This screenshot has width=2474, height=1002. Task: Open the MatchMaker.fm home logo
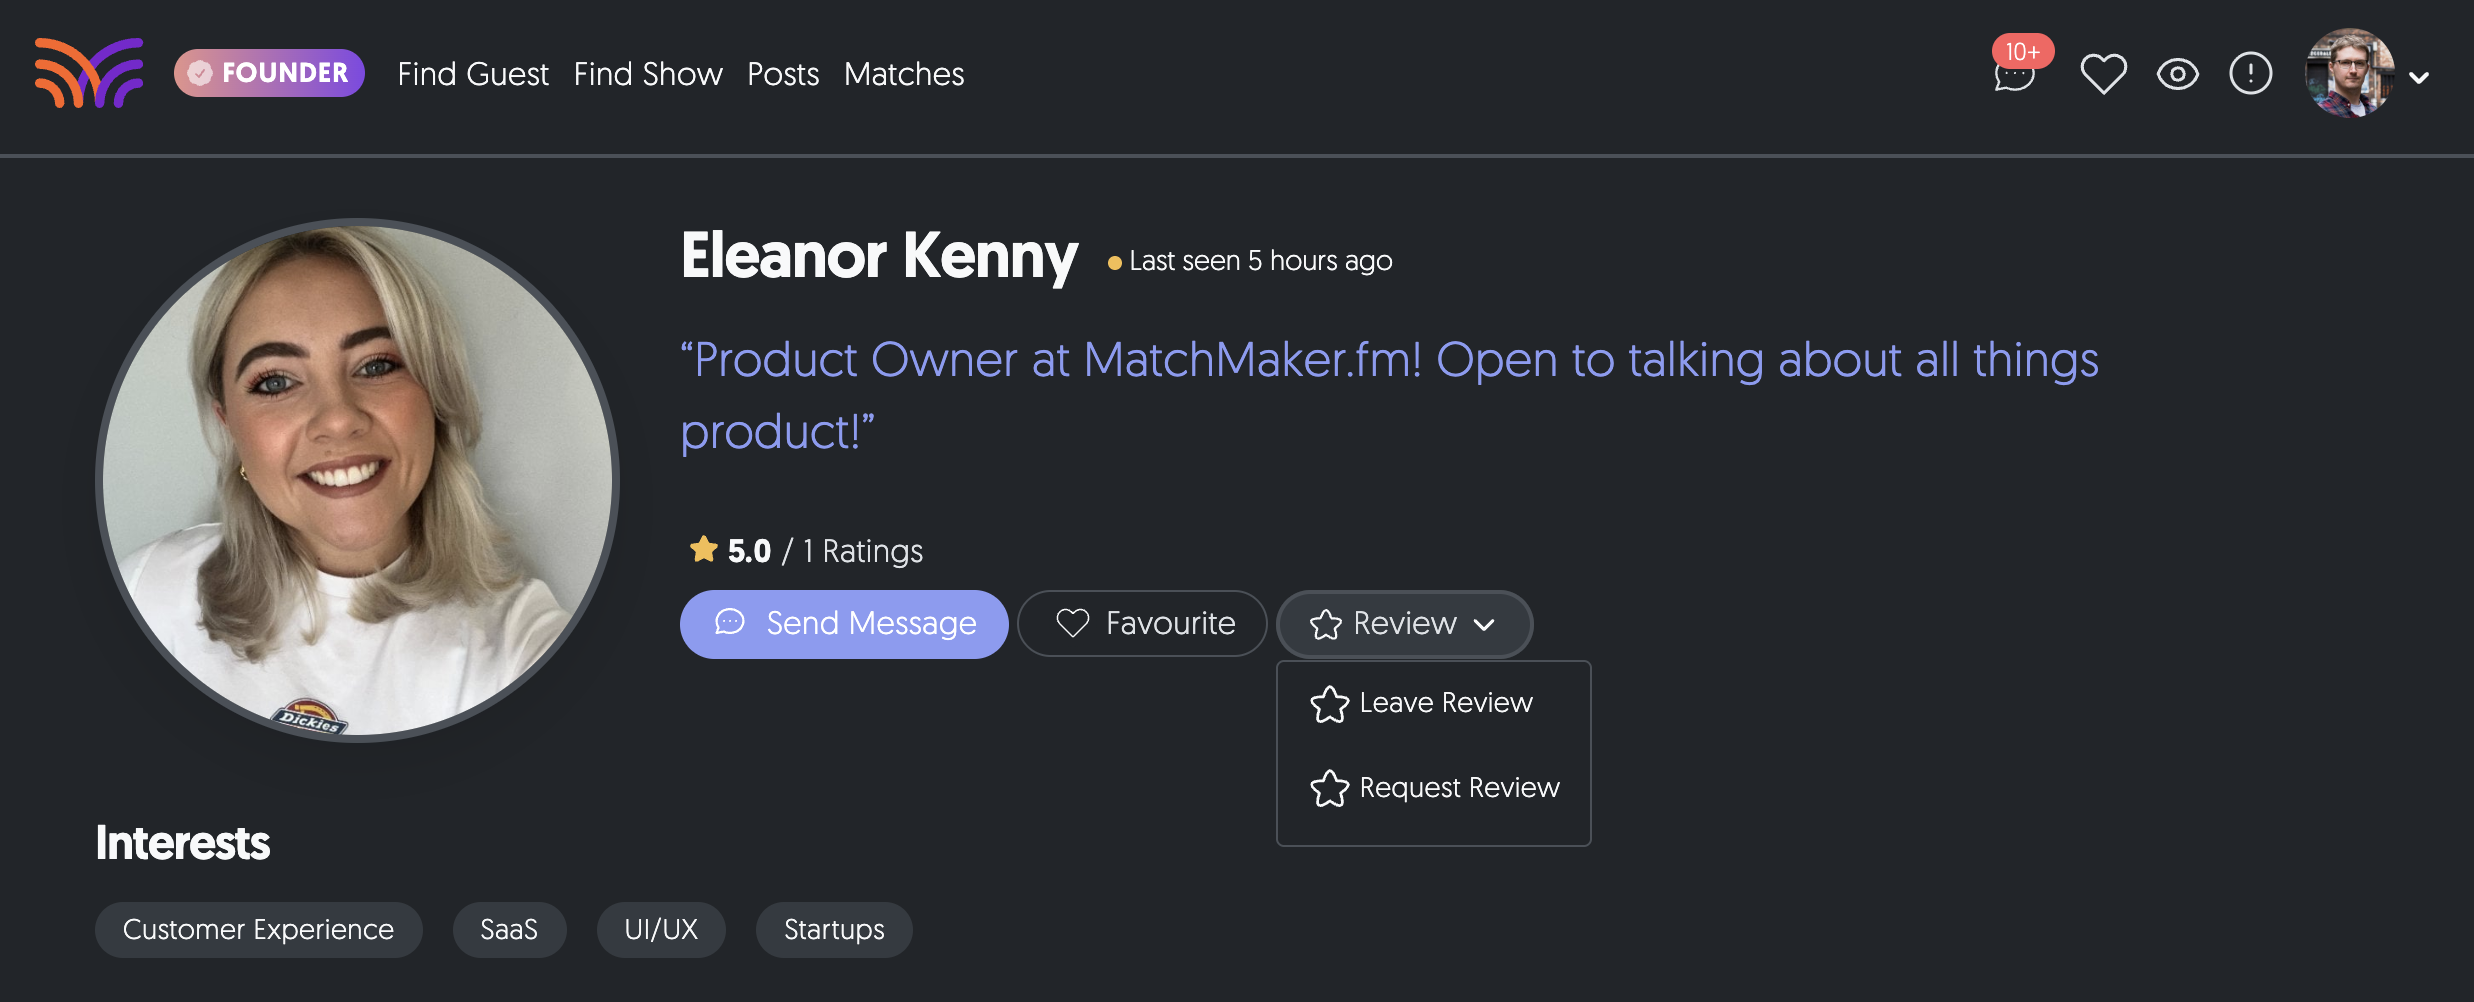pos(88,73)
